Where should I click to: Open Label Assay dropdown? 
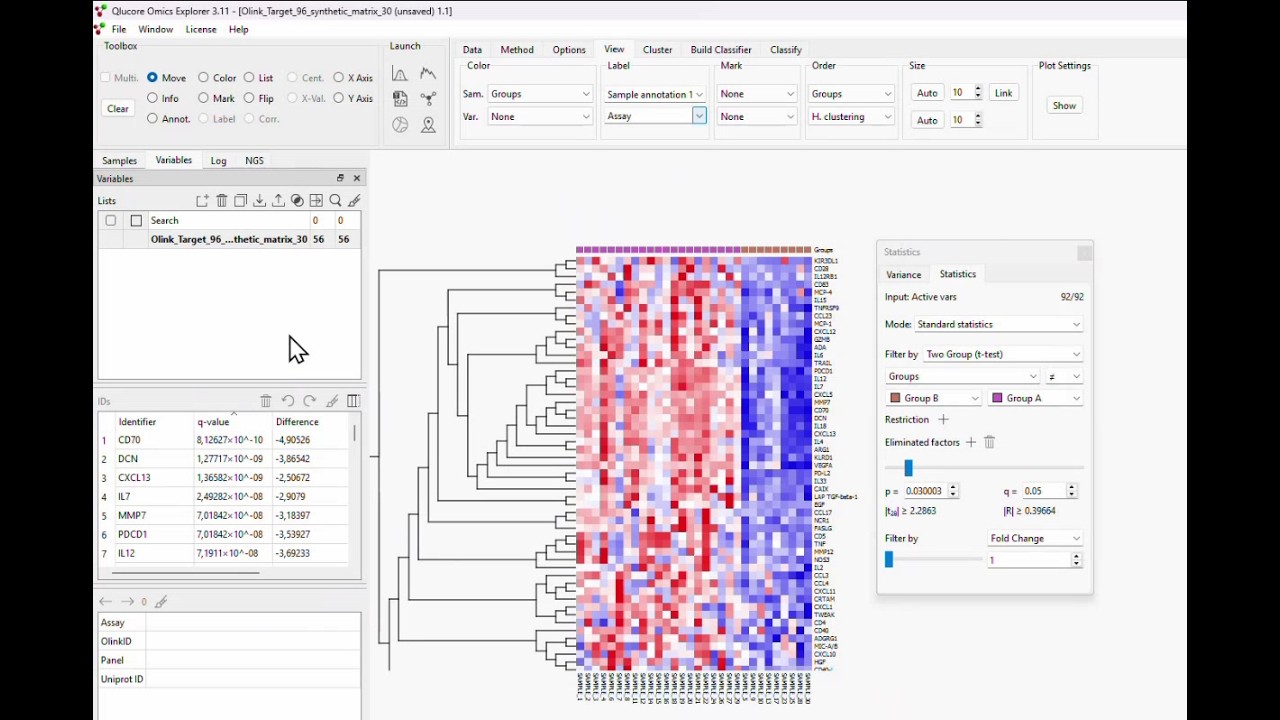tap(655, 117)
